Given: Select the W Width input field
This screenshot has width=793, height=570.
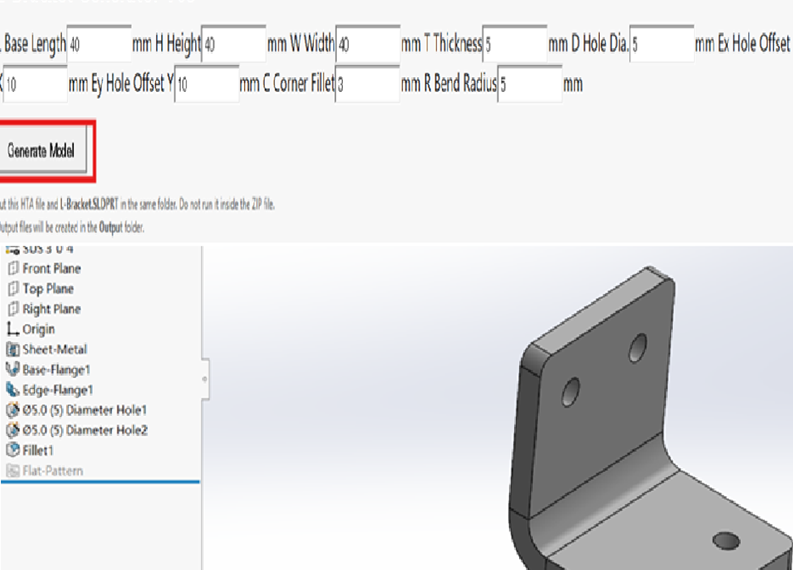Looking at the screenshot, I should point(368,43).
